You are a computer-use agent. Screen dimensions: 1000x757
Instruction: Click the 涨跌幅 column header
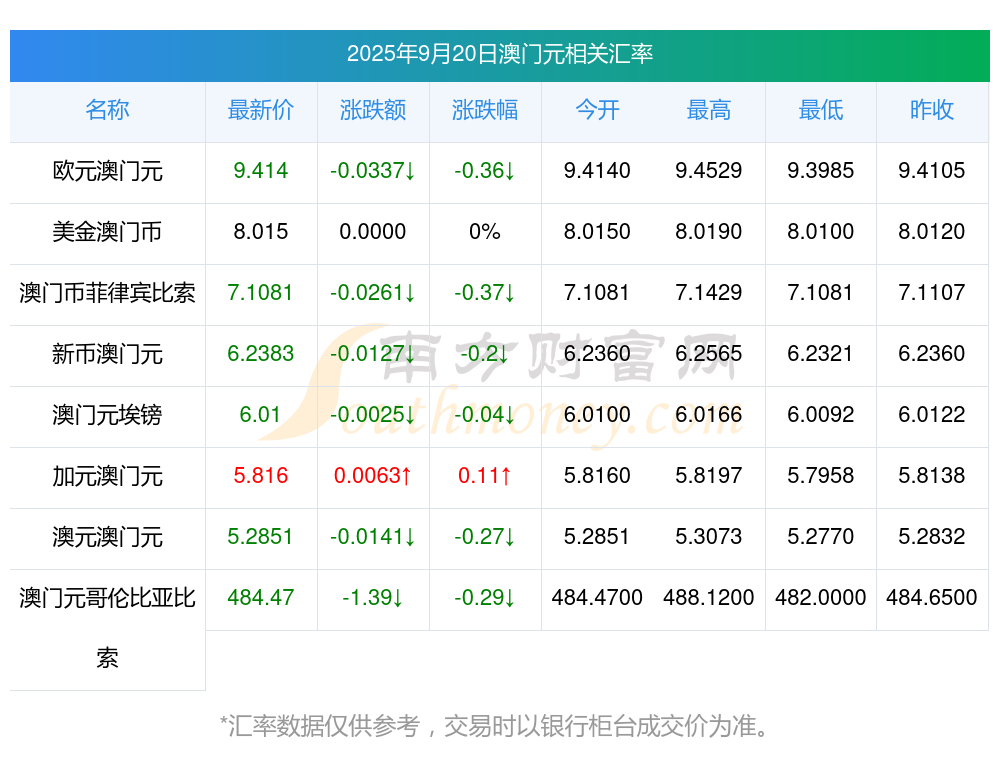pos(485,110)
